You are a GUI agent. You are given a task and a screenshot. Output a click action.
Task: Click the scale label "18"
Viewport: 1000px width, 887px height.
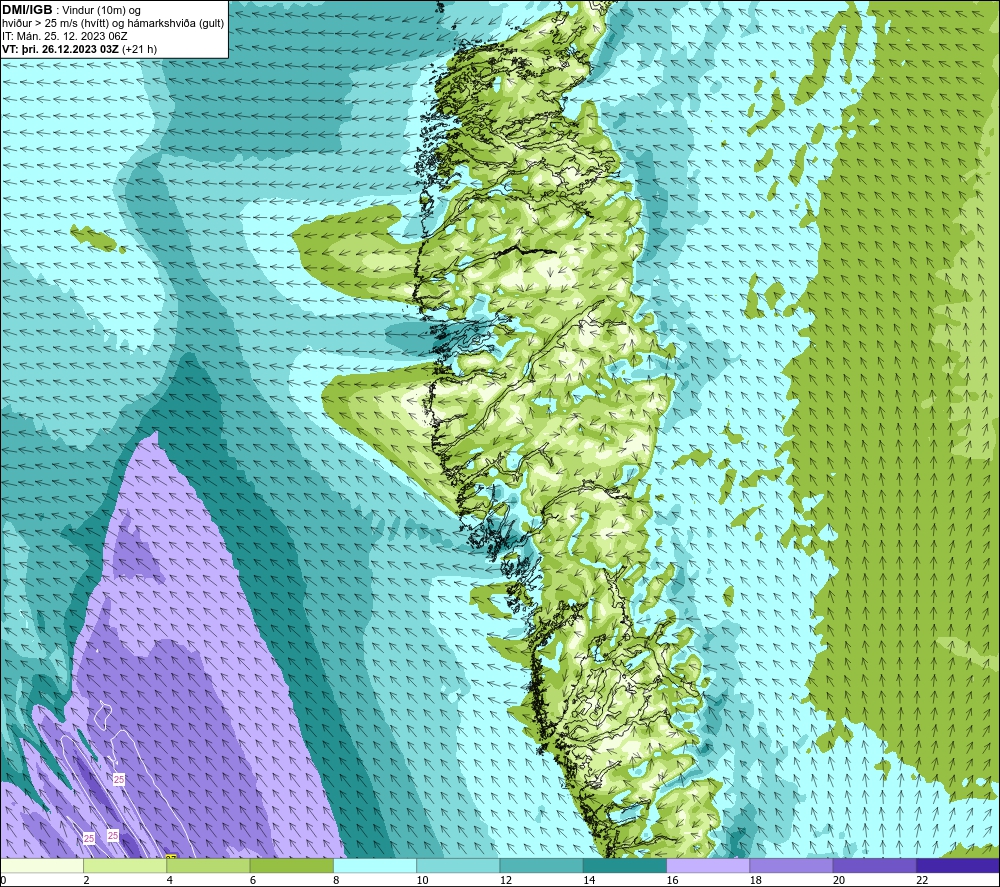[x=755, y=880]
